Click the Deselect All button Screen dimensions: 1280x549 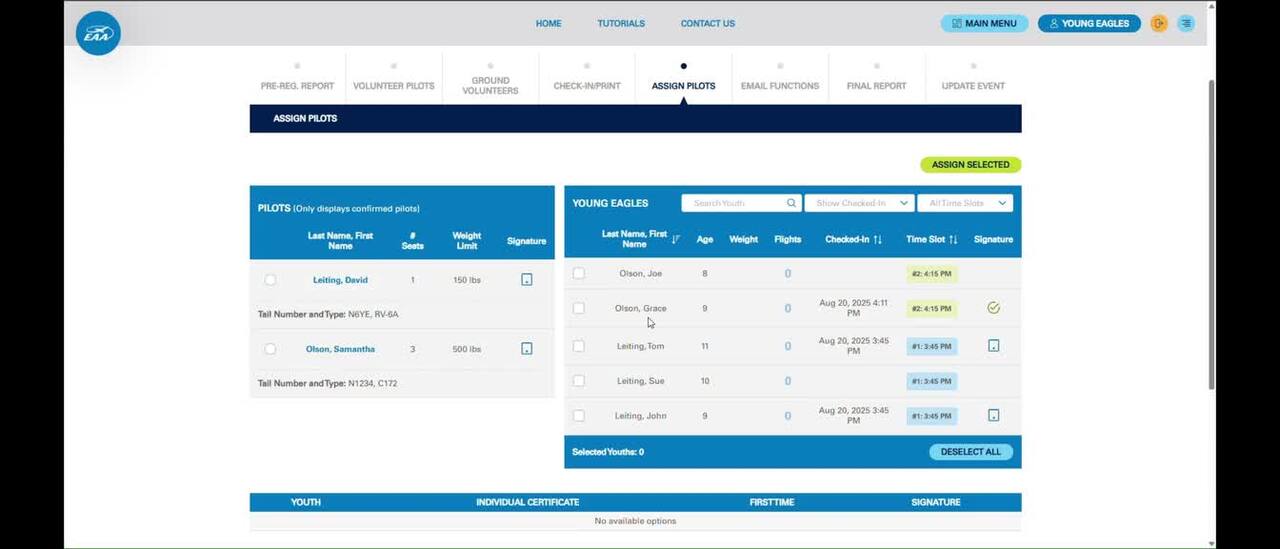970,452
